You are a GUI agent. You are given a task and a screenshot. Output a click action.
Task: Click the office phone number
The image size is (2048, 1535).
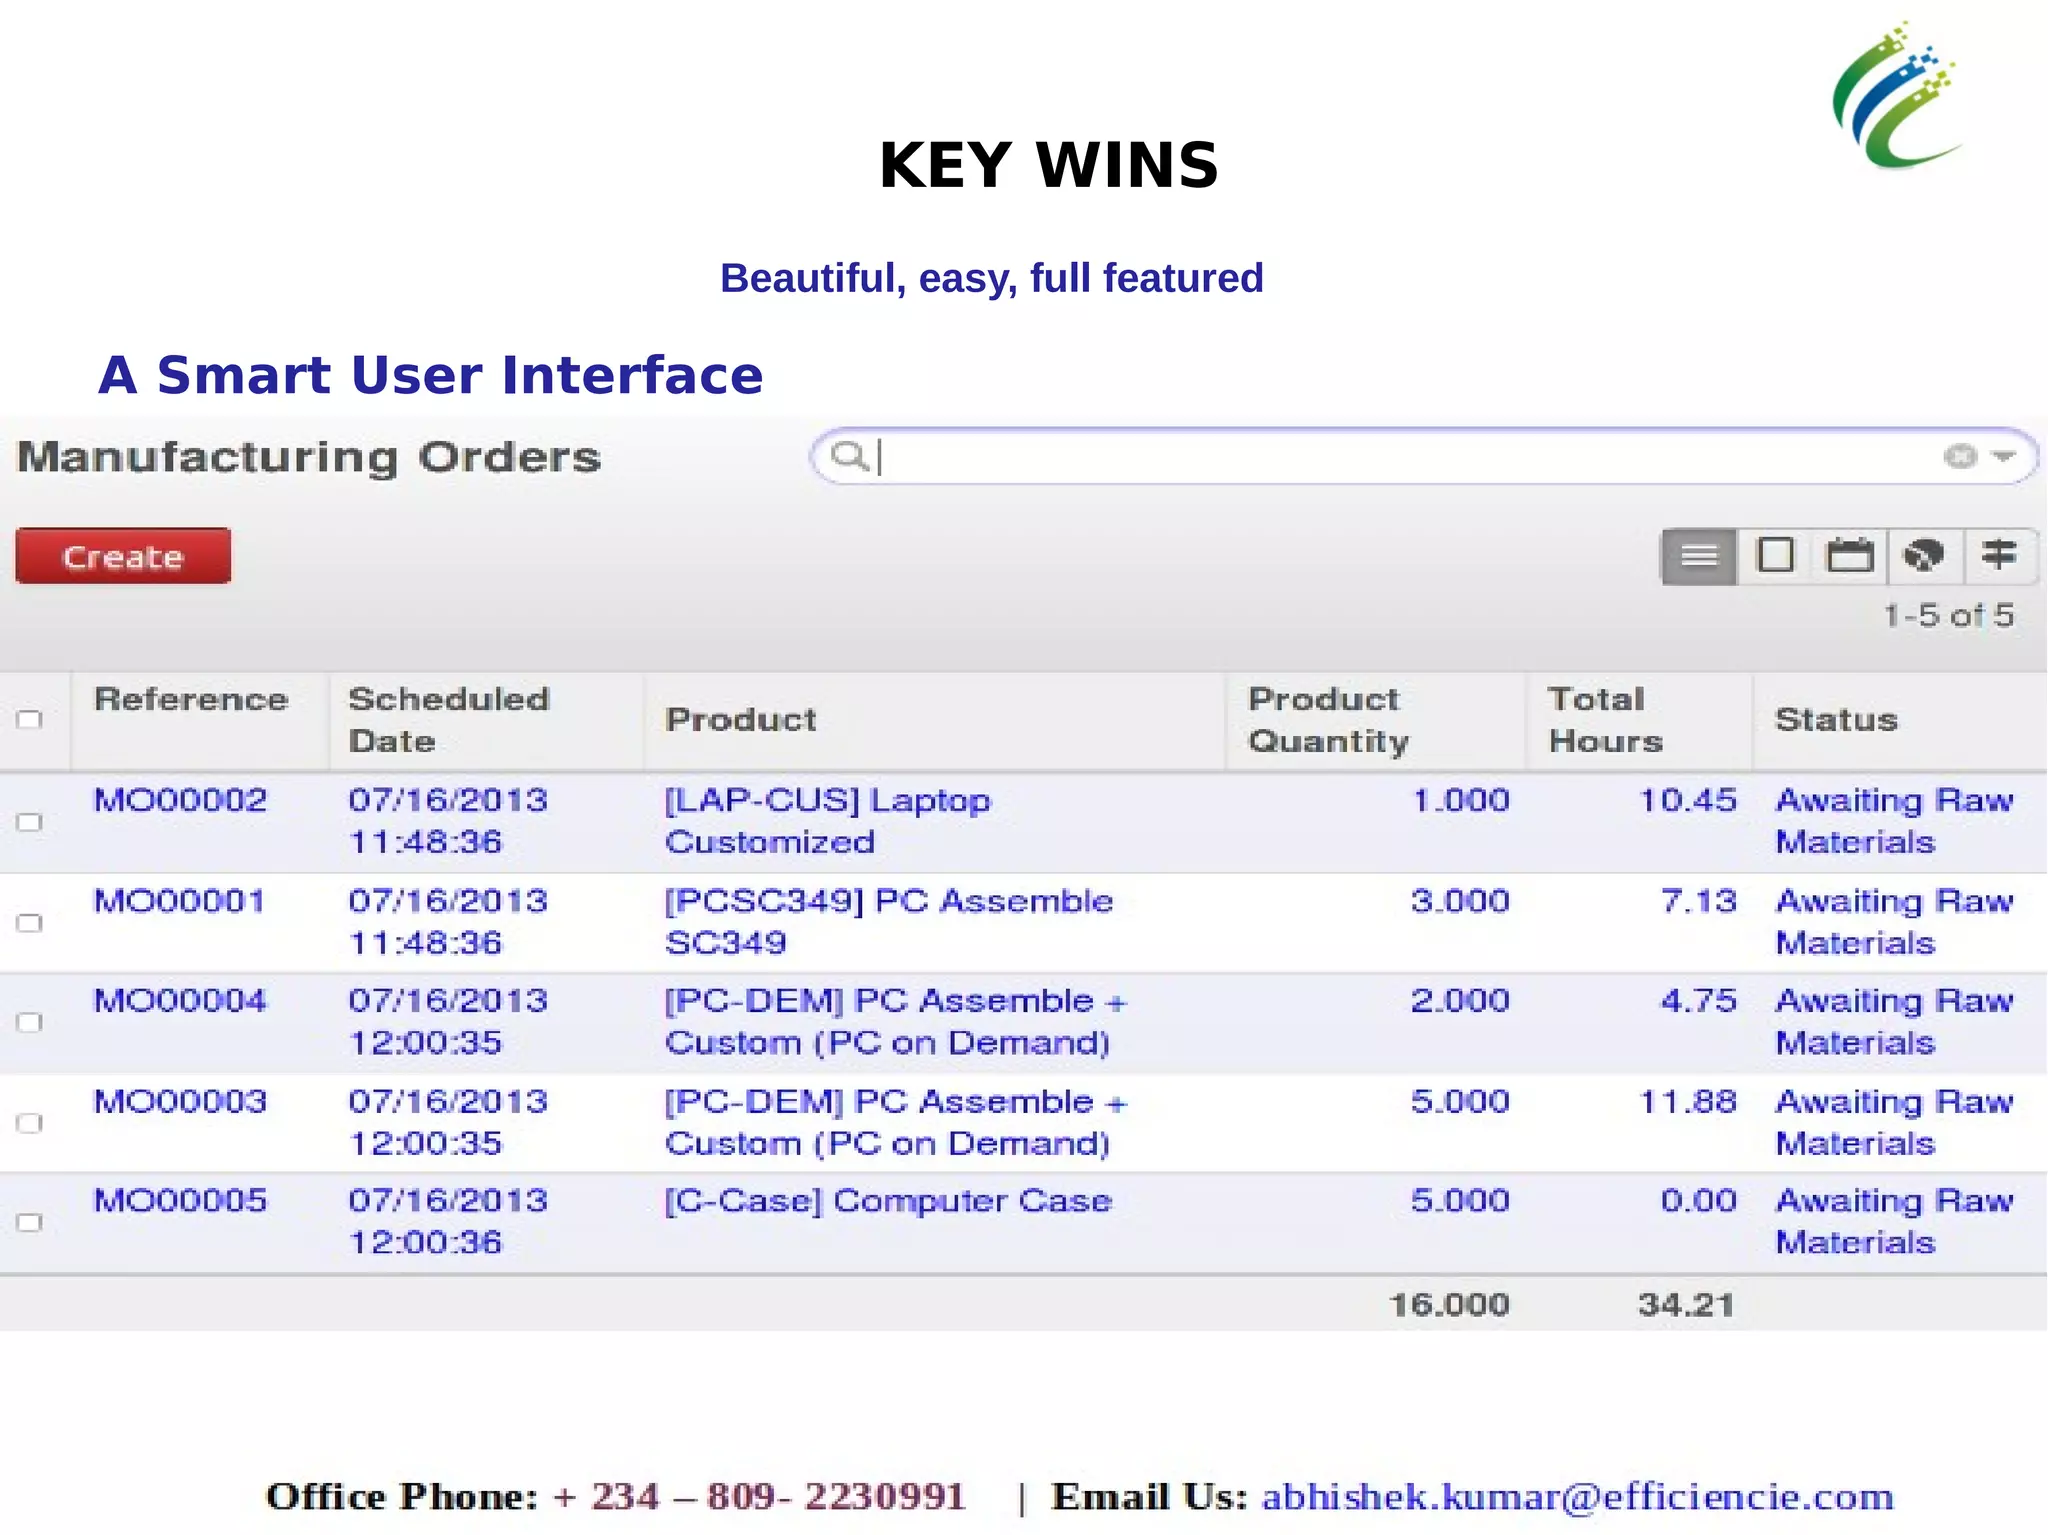(x=759, y=1497)
